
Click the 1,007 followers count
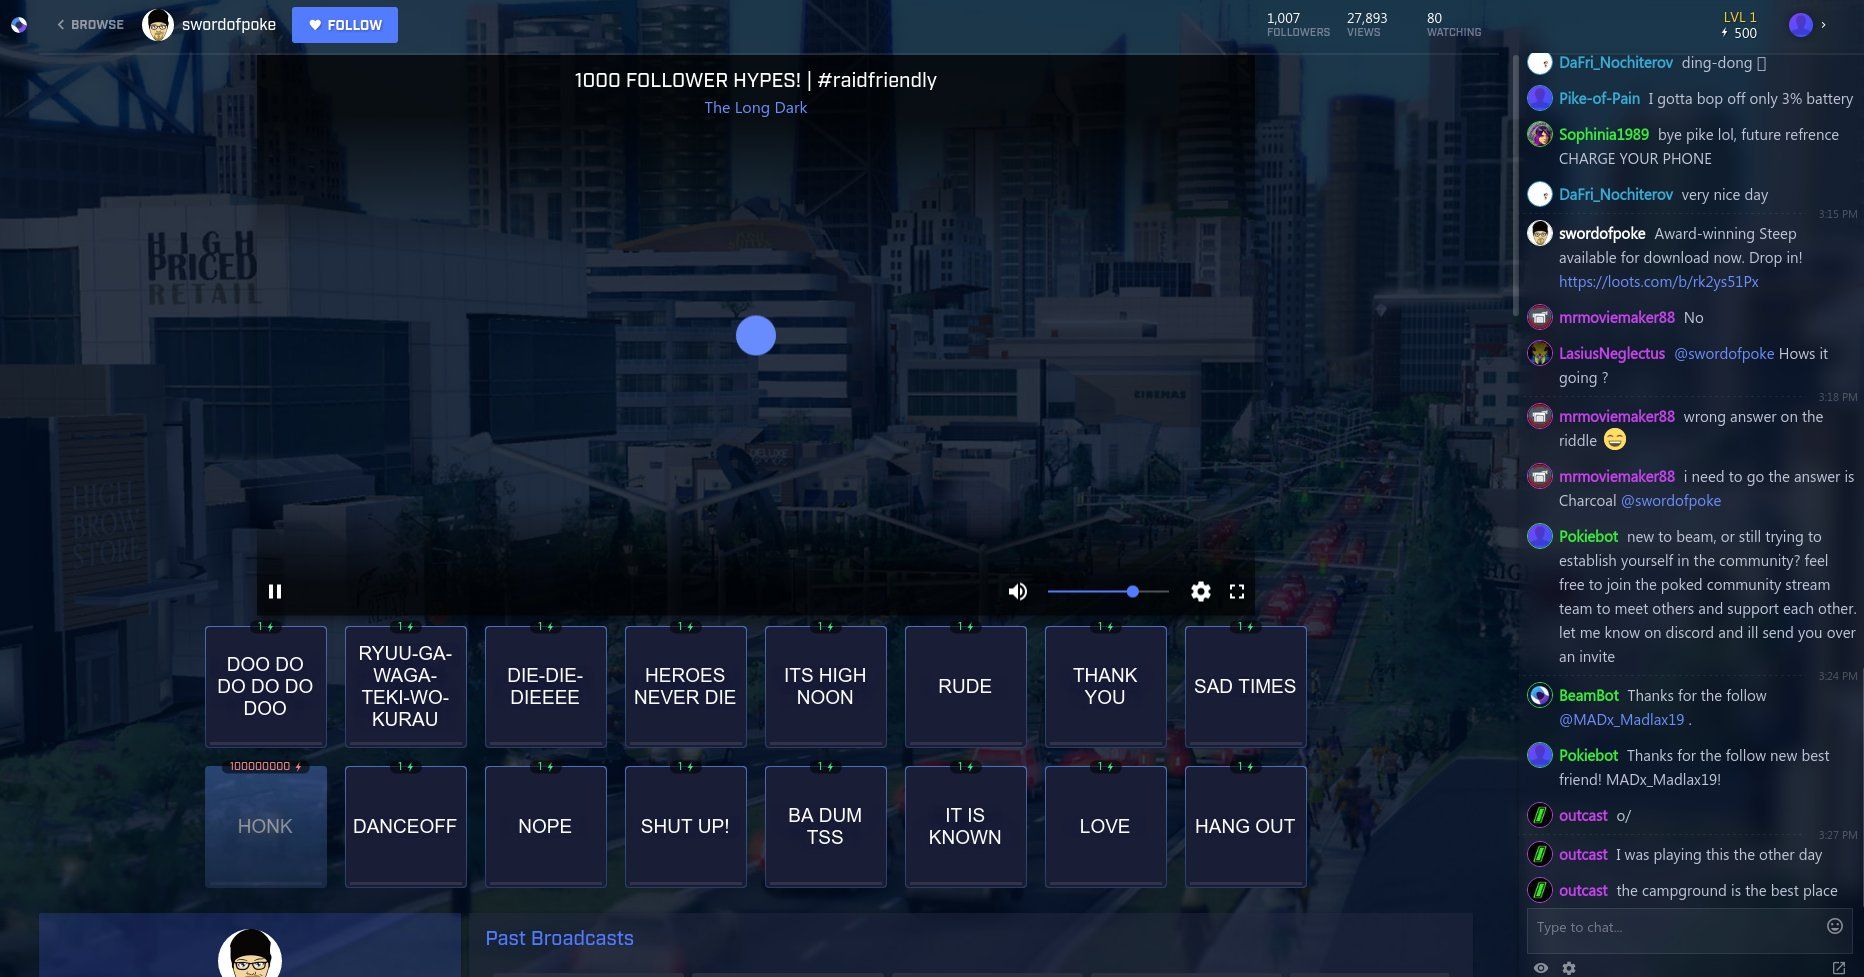coord(1298,25)
